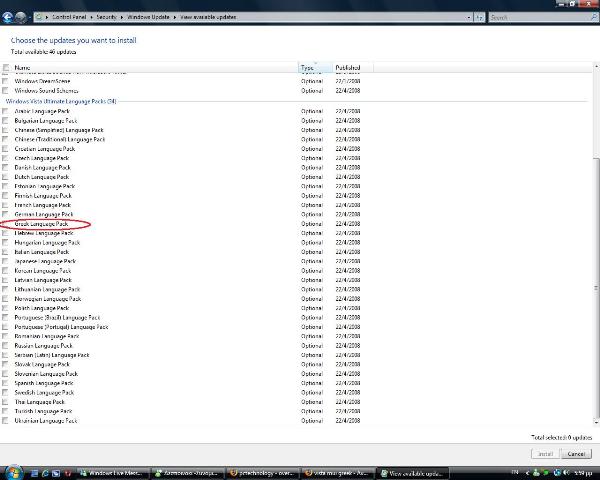This screenshot has height=480, width=600.
Task: Check the Italian Language Pack checkbox
Action: [x=5, y=252]
